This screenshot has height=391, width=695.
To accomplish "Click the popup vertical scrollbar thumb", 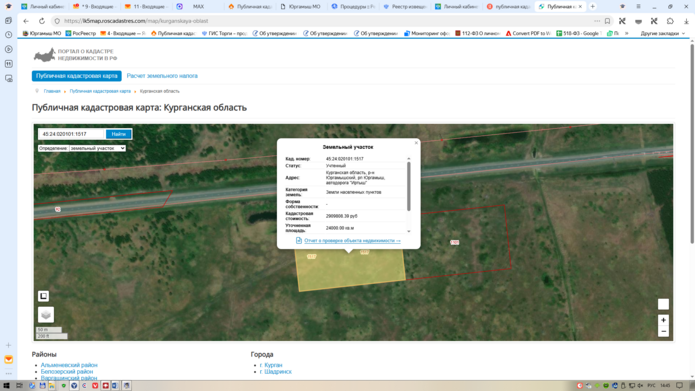I will [x=409, y=186].
